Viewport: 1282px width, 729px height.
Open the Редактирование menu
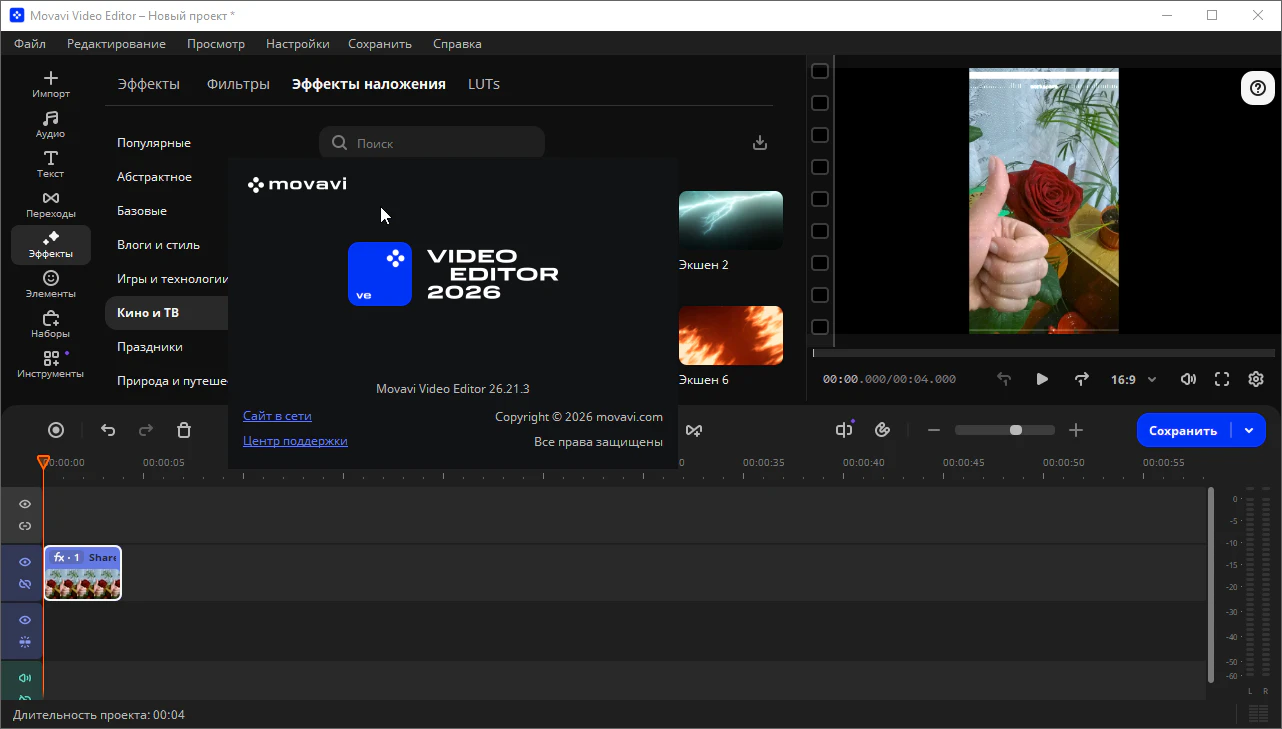tap(116, 44)
